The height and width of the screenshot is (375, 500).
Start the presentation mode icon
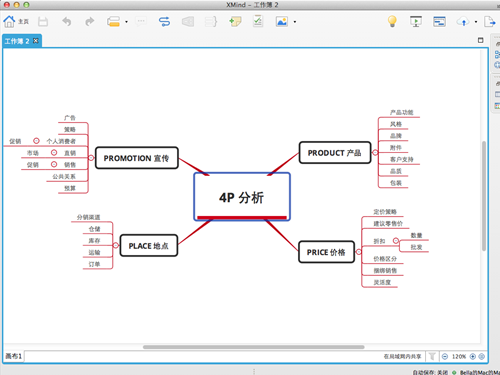[416, 22]
